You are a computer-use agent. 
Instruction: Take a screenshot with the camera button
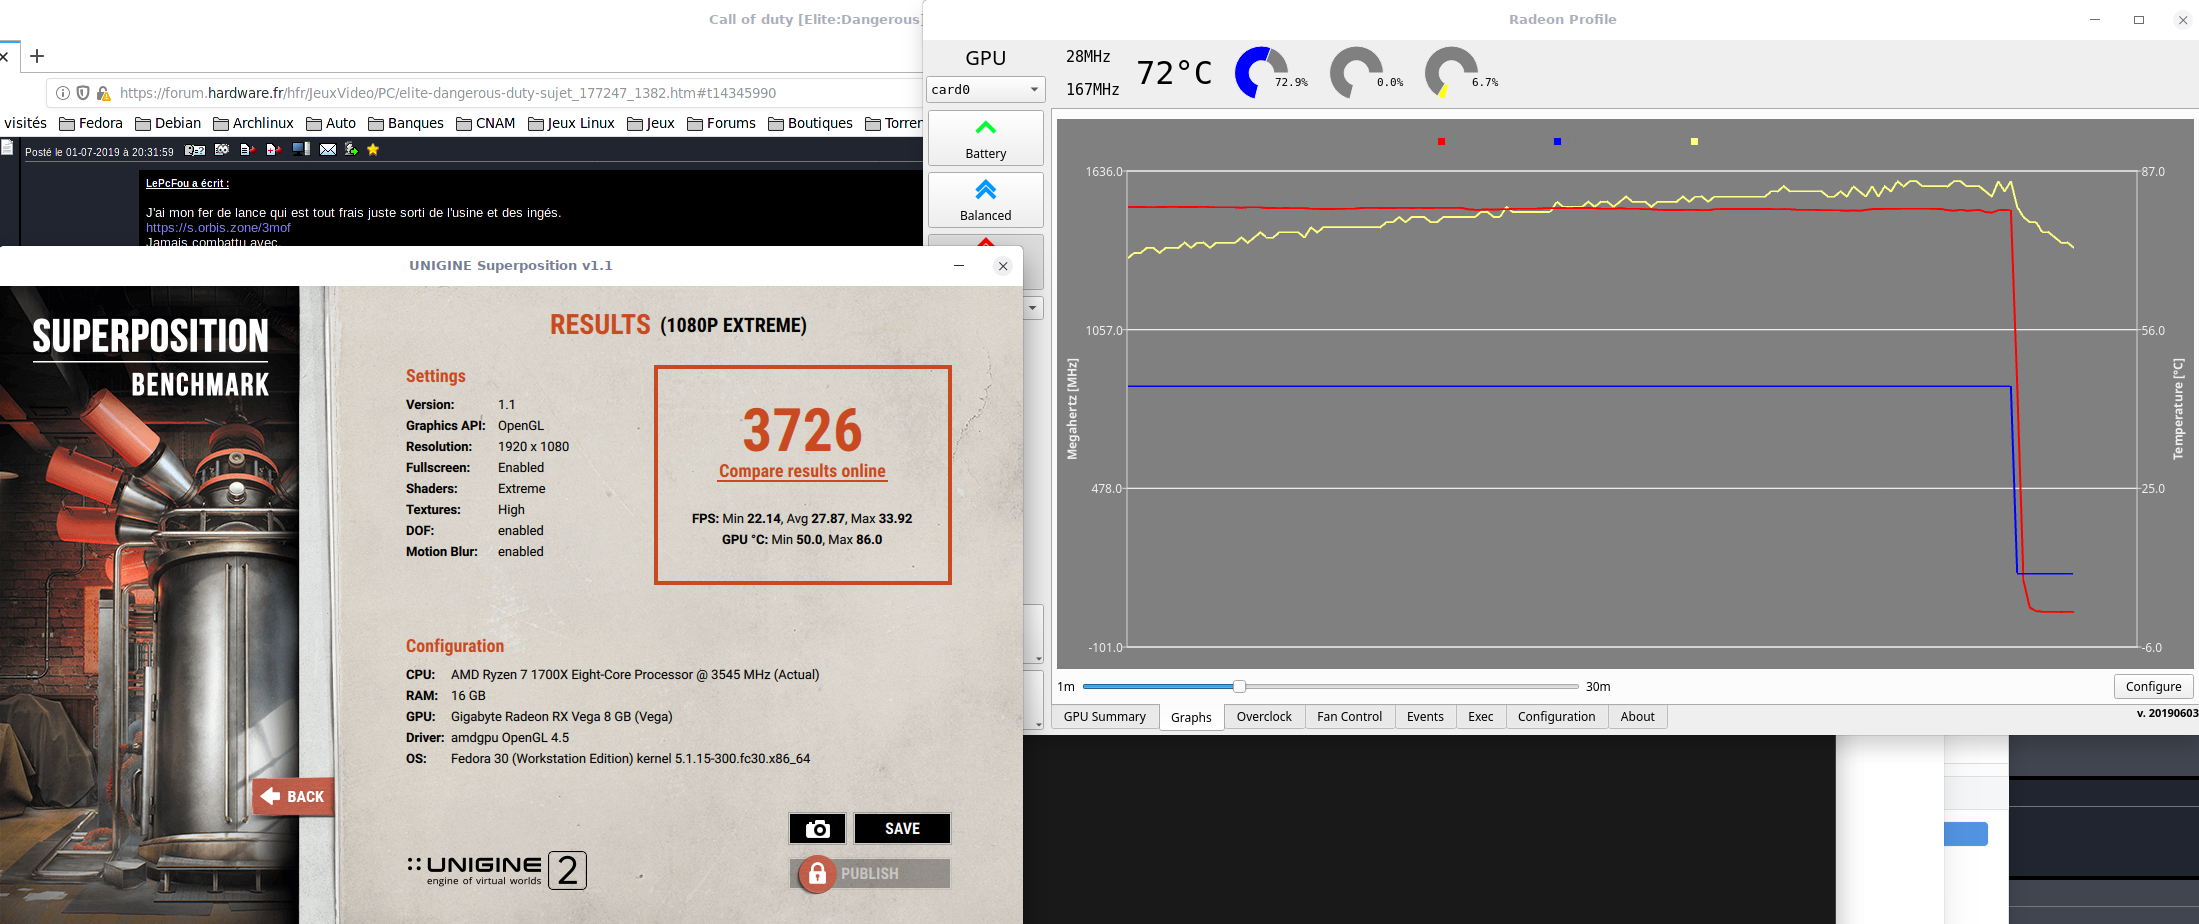coord(817,828)
